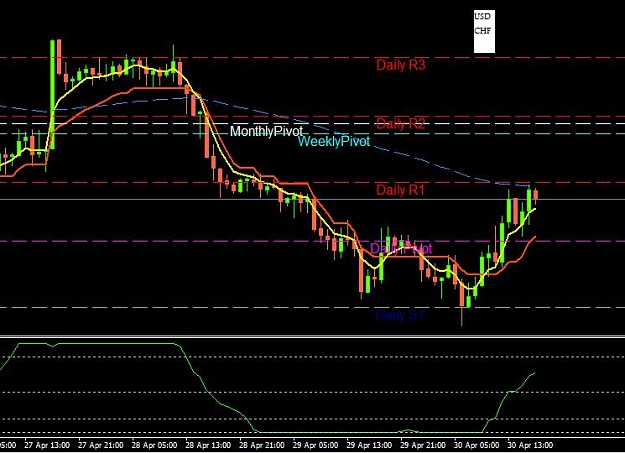
Task: Click the Daily R3 level label
Action: tap(401, 65)
